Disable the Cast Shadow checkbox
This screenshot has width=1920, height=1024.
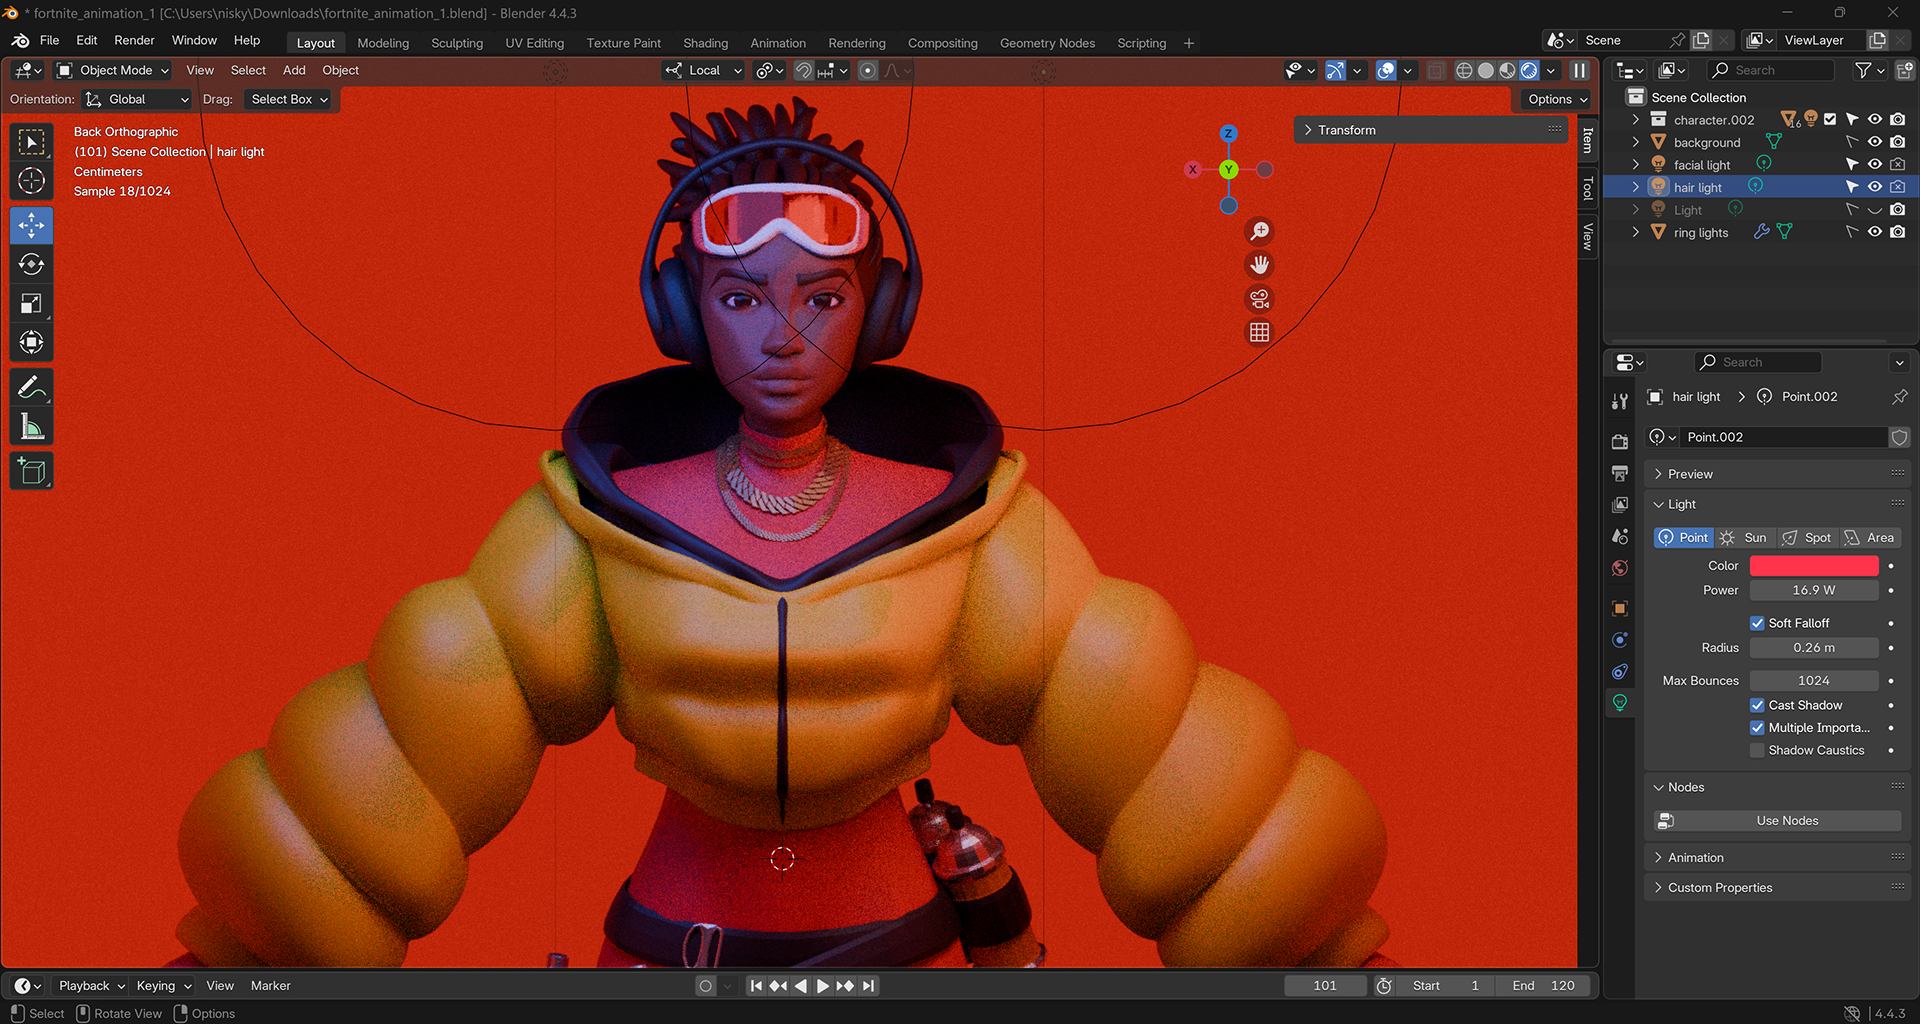[x=1757, y=705]
